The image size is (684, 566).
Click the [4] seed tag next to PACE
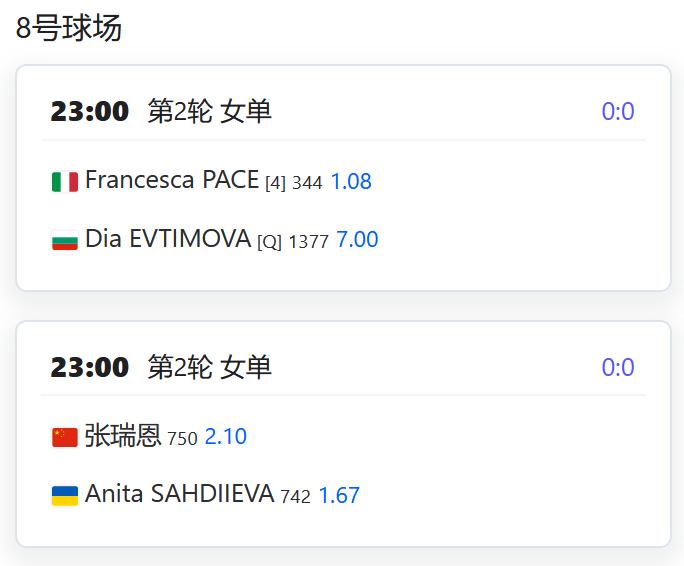click(275, 183)
